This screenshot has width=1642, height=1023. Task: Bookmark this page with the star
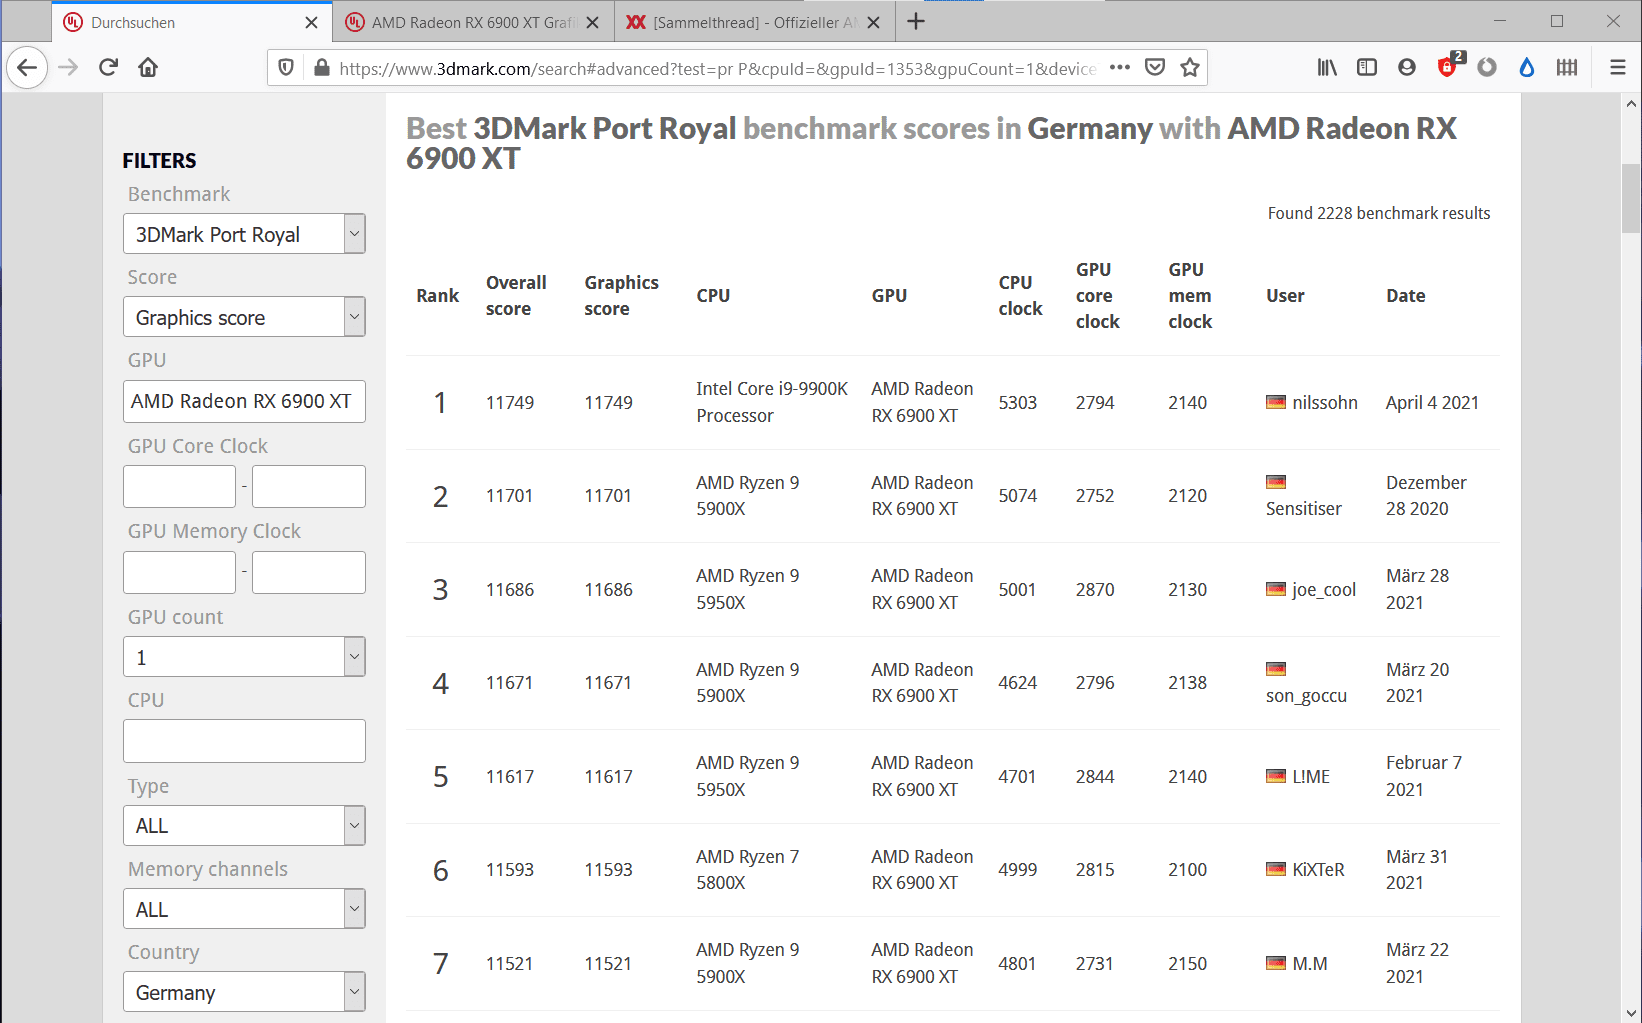tap(1190, 67)
